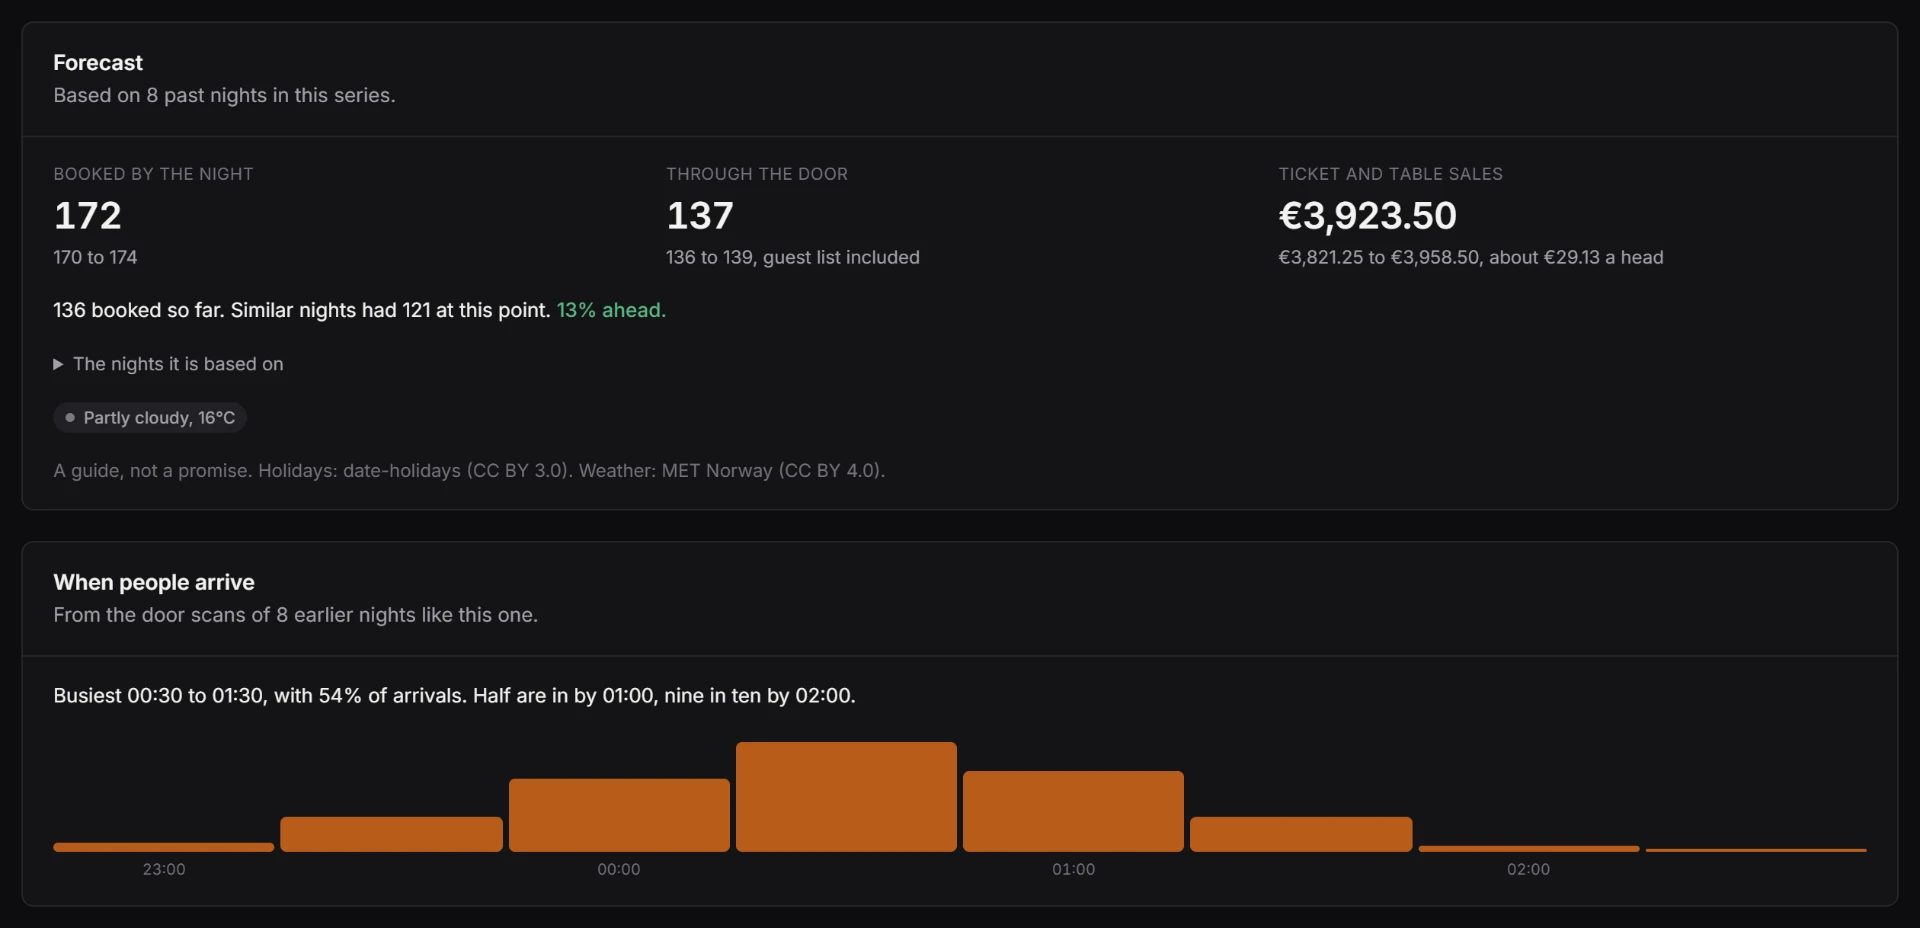This screenshot has height=928, width=1920.
Task: Click the arrival bar above 00:00
Action: point(619,815)
